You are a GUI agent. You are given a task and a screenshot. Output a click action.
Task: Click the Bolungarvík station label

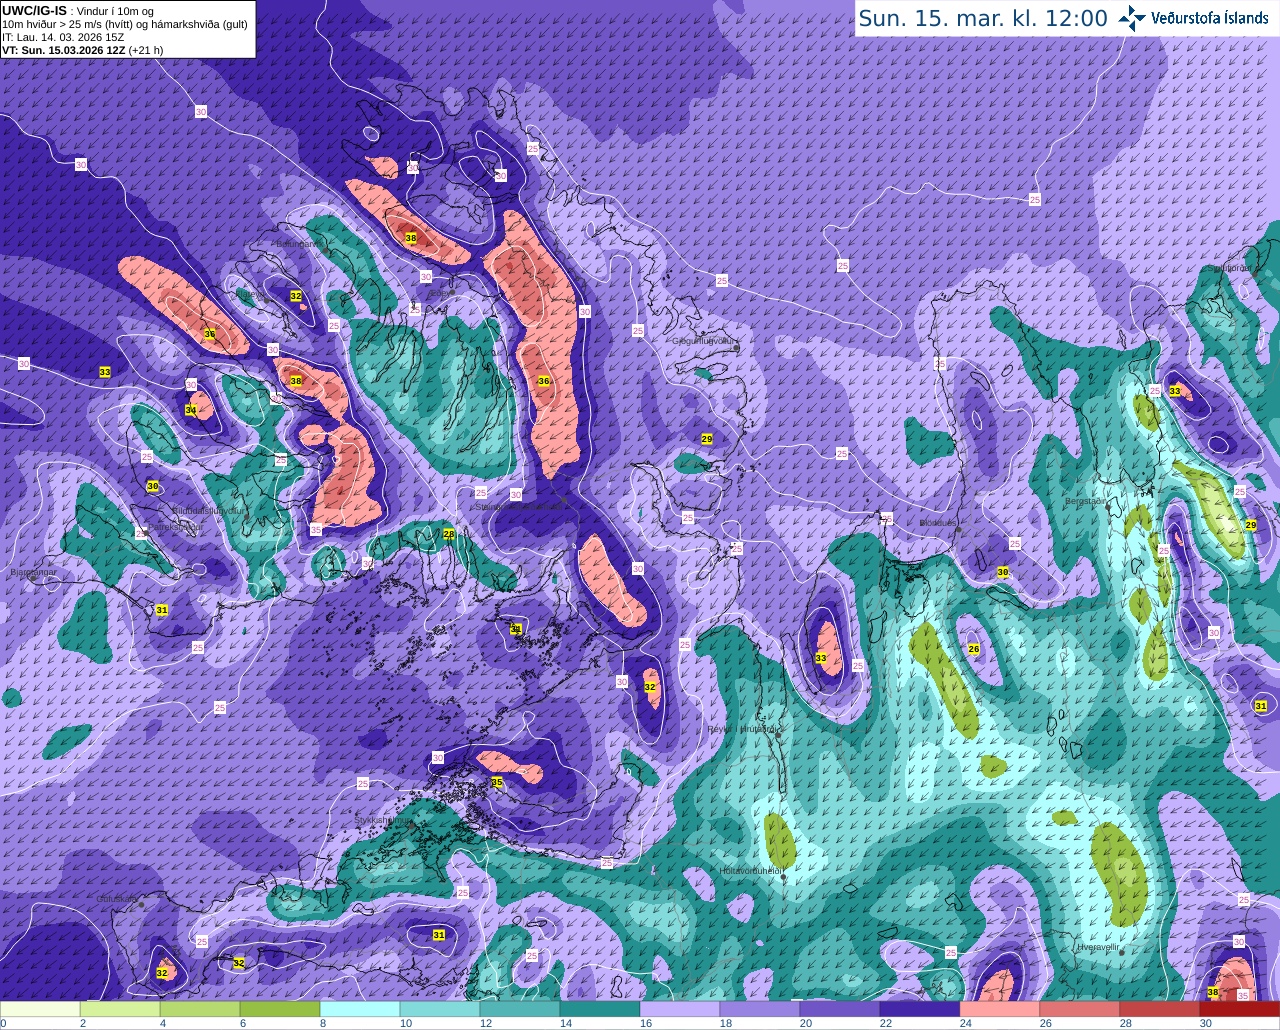[x=296, y=243]
